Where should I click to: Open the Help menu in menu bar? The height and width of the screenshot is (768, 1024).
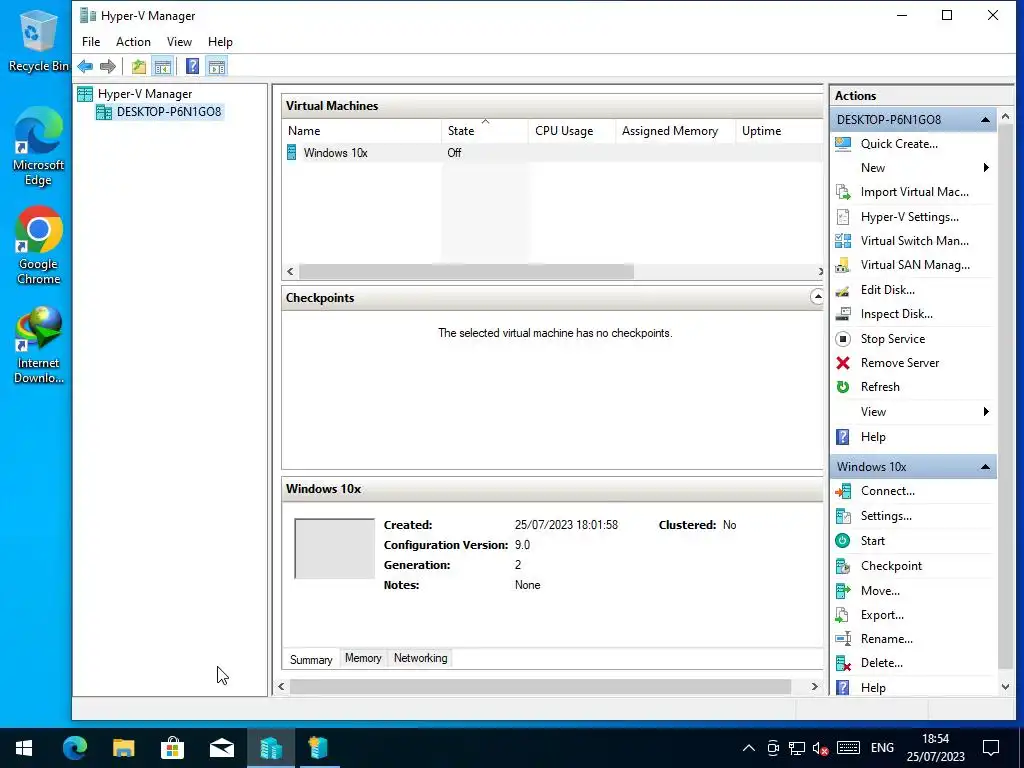(x=220, y=42)
